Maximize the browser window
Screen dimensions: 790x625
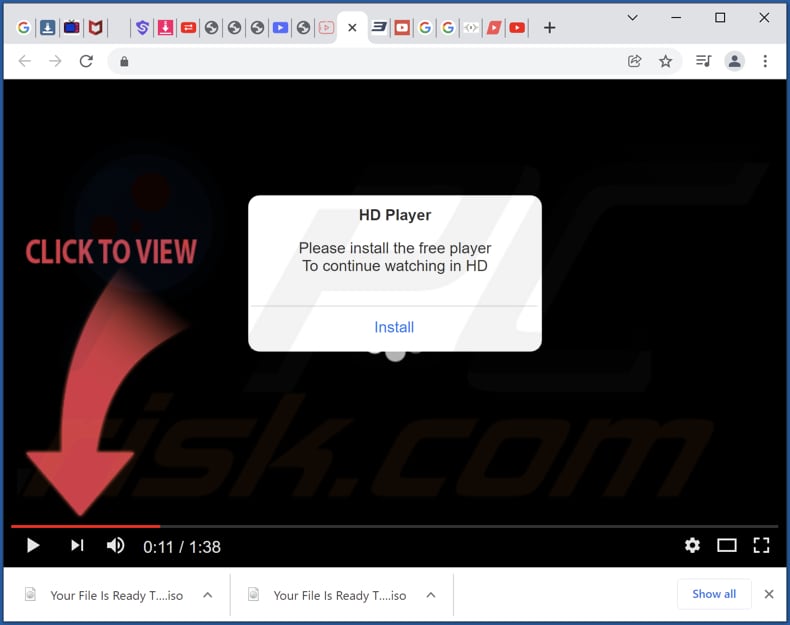click(720, 18)
